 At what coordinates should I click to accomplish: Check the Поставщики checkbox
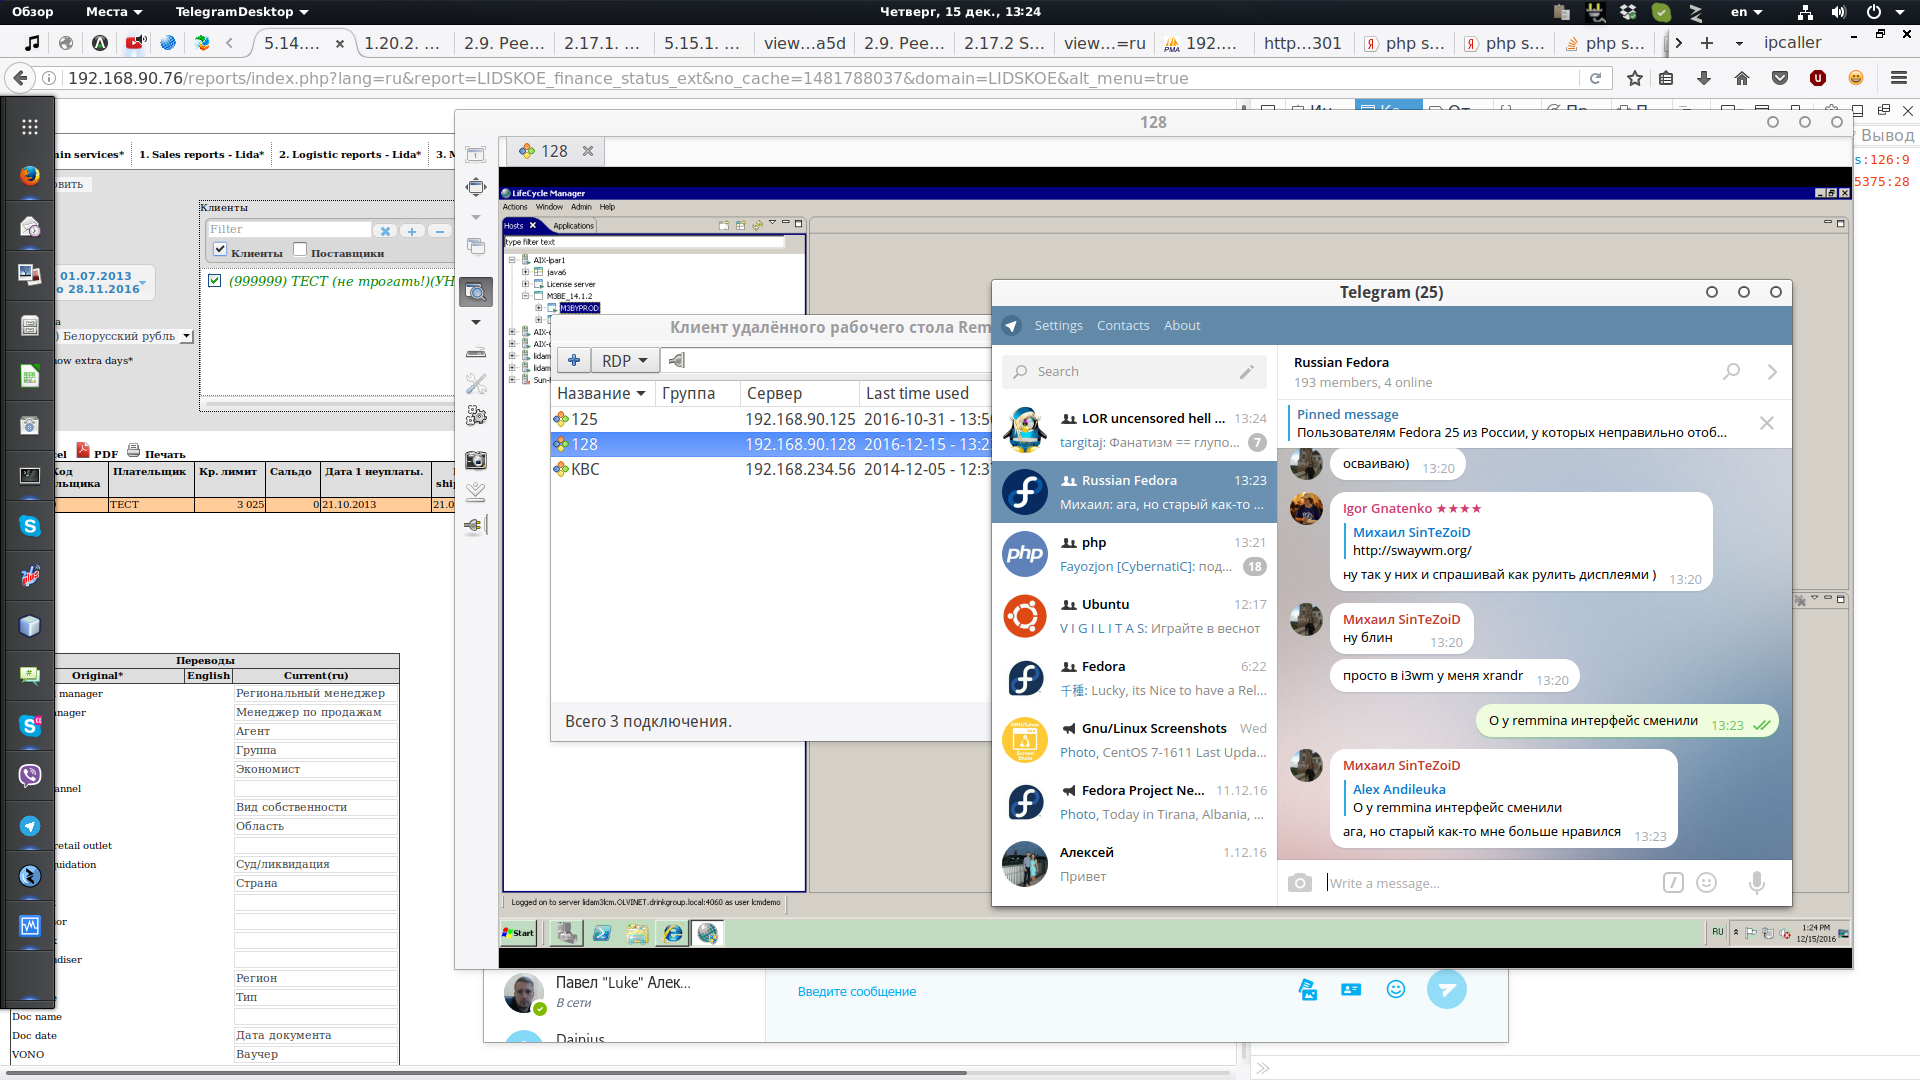point(300,250)
